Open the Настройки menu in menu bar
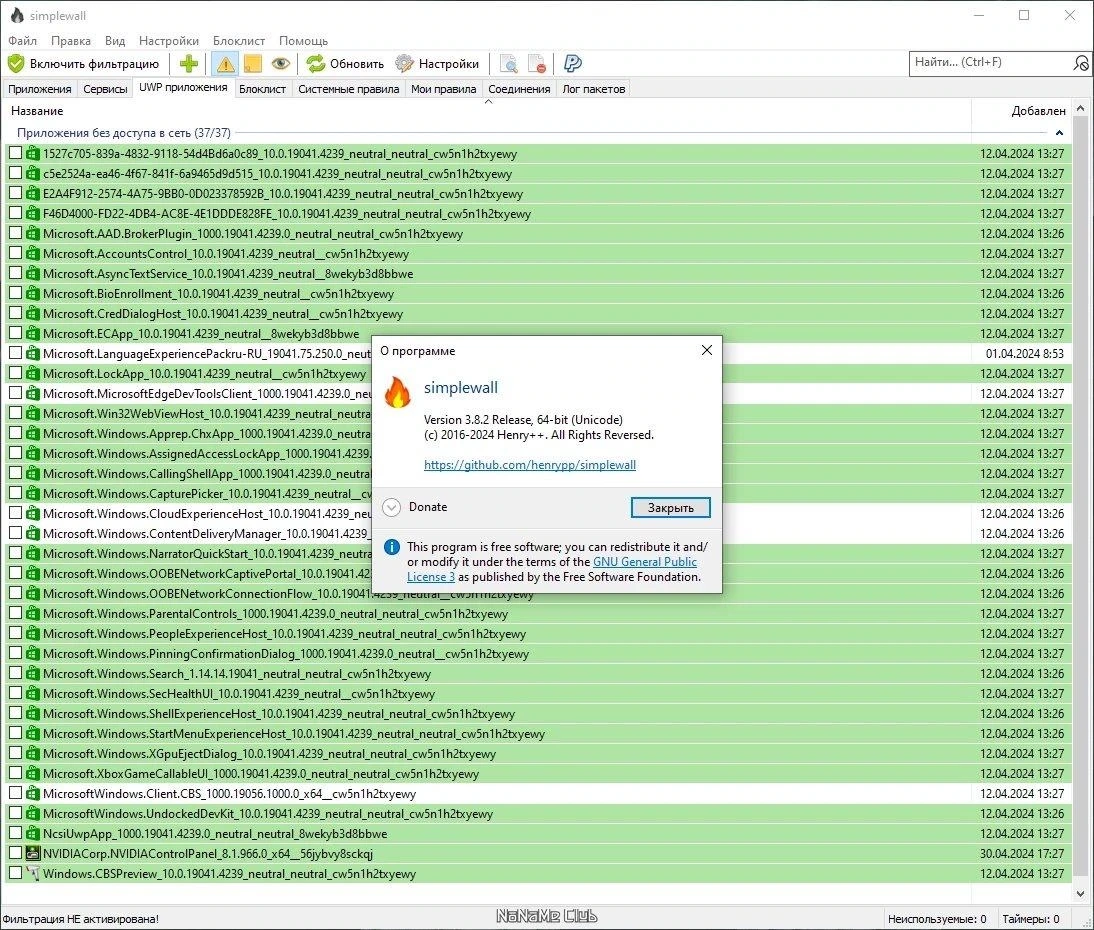This screenshot has width=1094, height=930. (x=169, y=40)
